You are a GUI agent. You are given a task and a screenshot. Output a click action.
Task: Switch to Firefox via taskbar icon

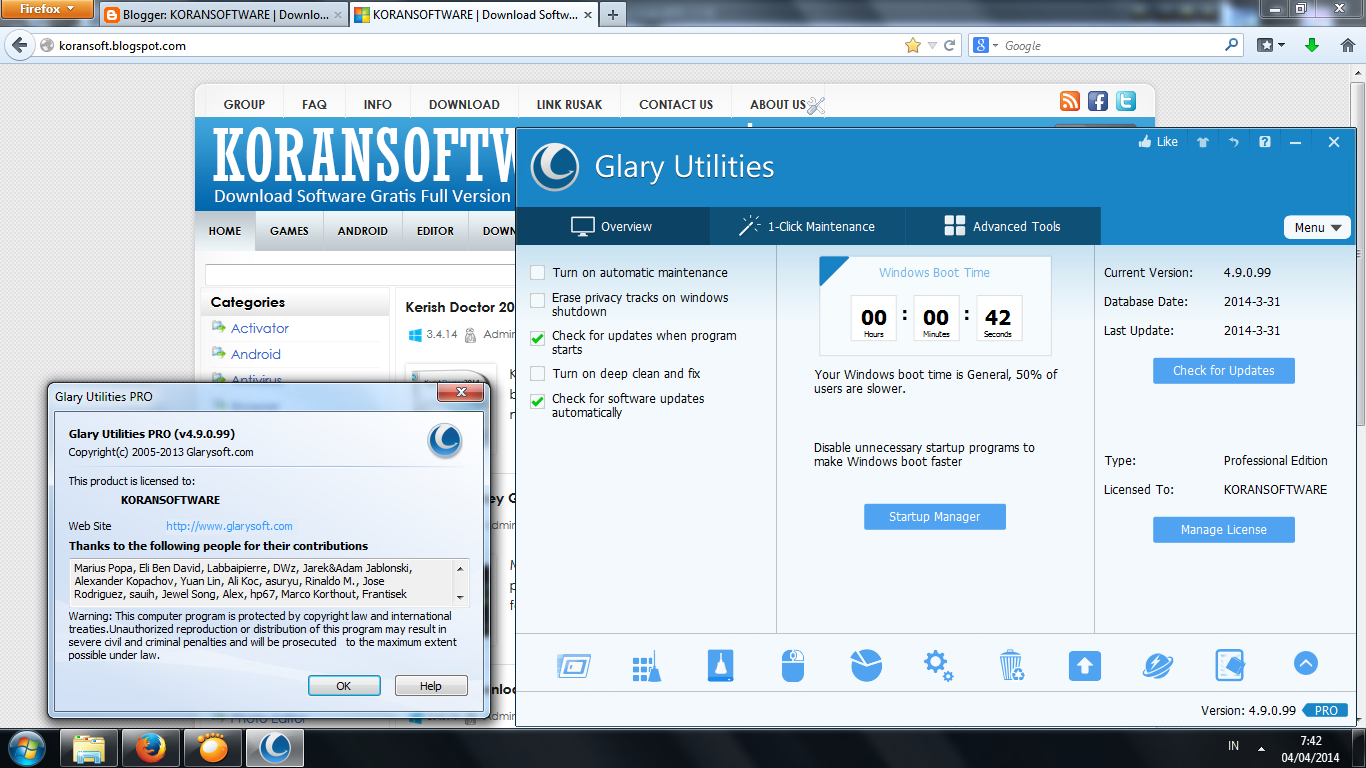click(x=151, y=747)
